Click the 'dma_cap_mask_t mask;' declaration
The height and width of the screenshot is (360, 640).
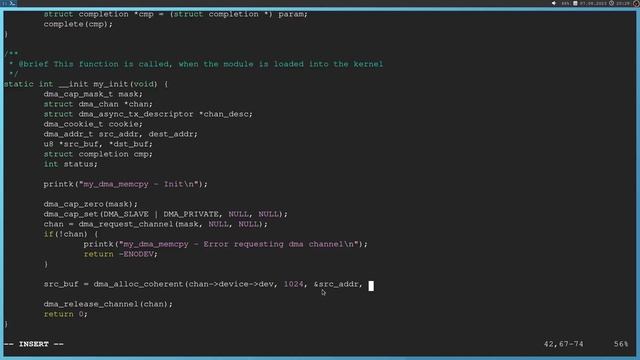(x=93, y=94)
